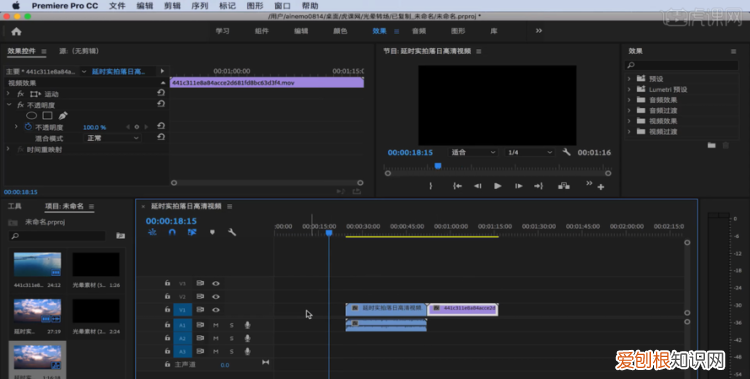
Task: Toggle target track V1 button
Action: (182, 310)
